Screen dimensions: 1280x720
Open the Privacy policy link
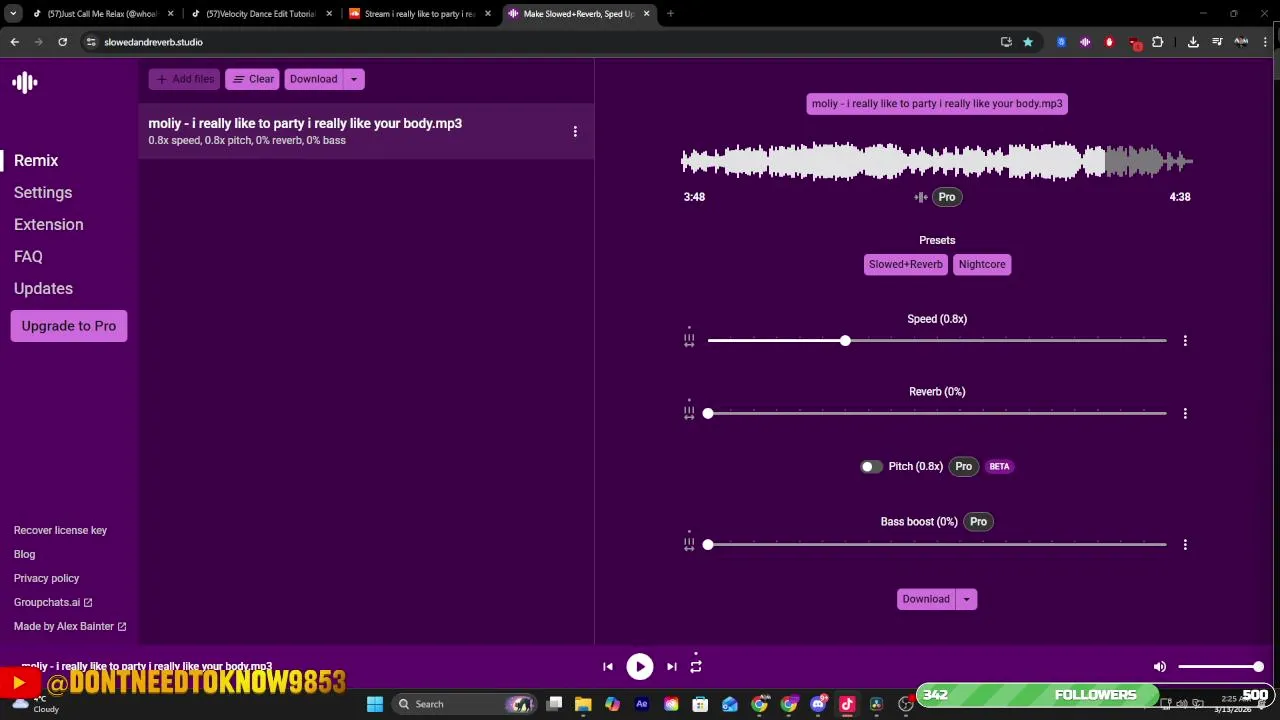pos(46,579)
